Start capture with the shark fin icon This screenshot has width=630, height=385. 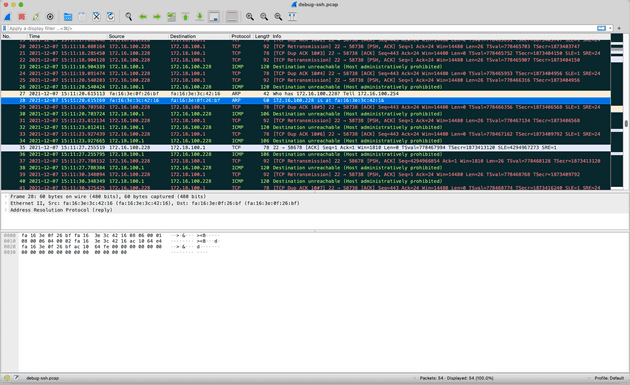[8, 17]
